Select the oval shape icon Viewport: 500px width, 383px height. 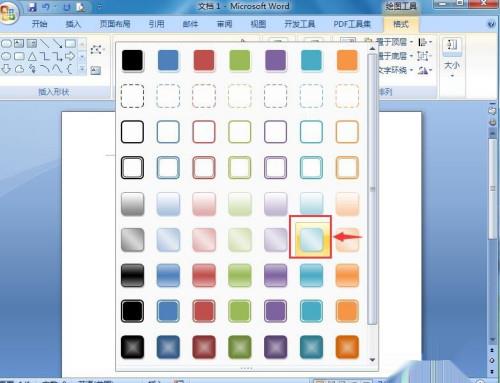click(x=6, y=56)
